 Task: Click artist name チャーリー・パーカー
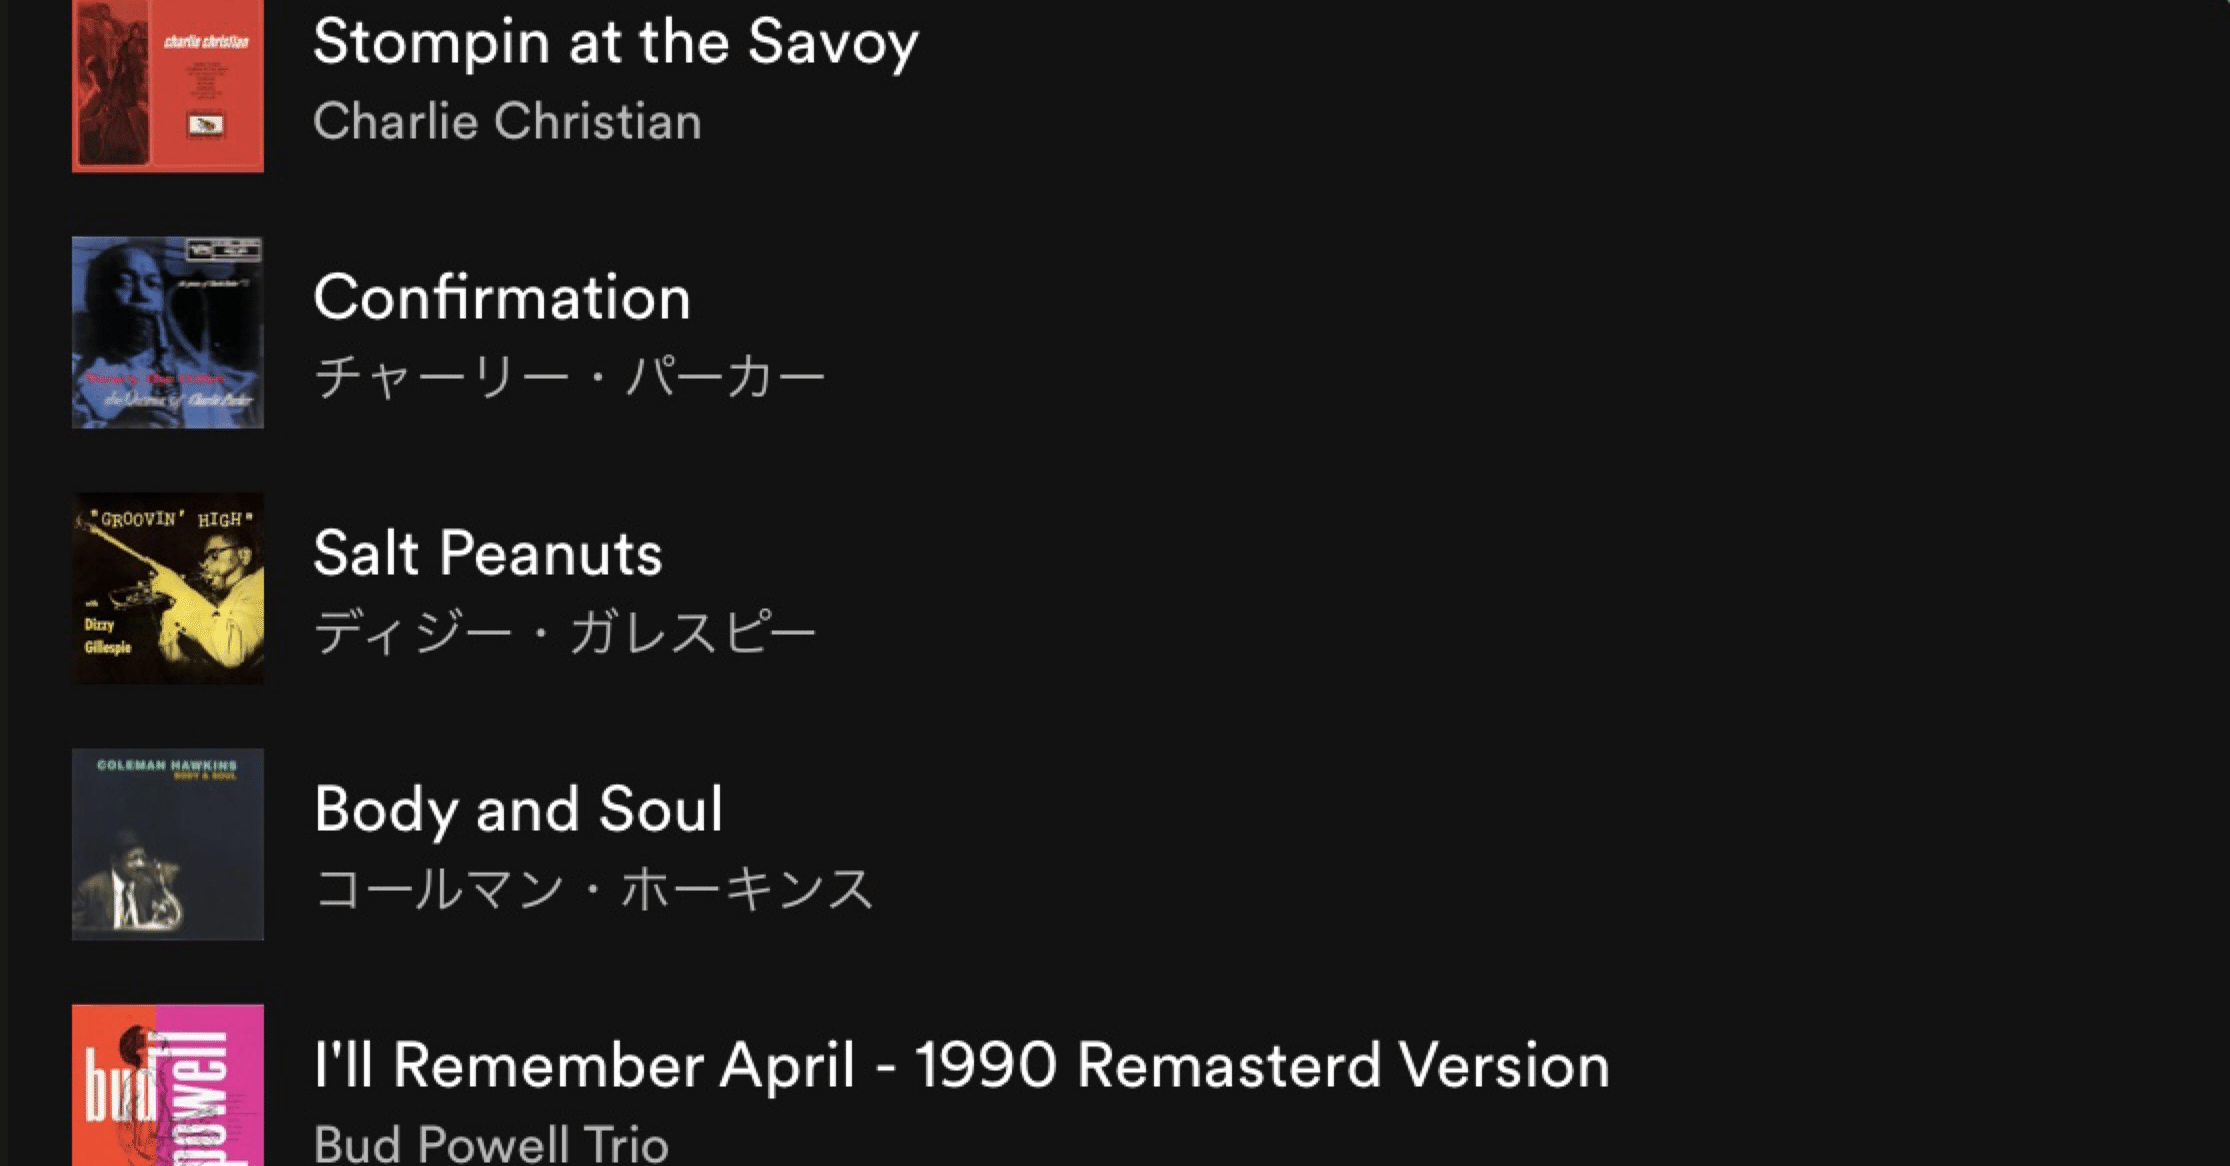pos(569,378)
